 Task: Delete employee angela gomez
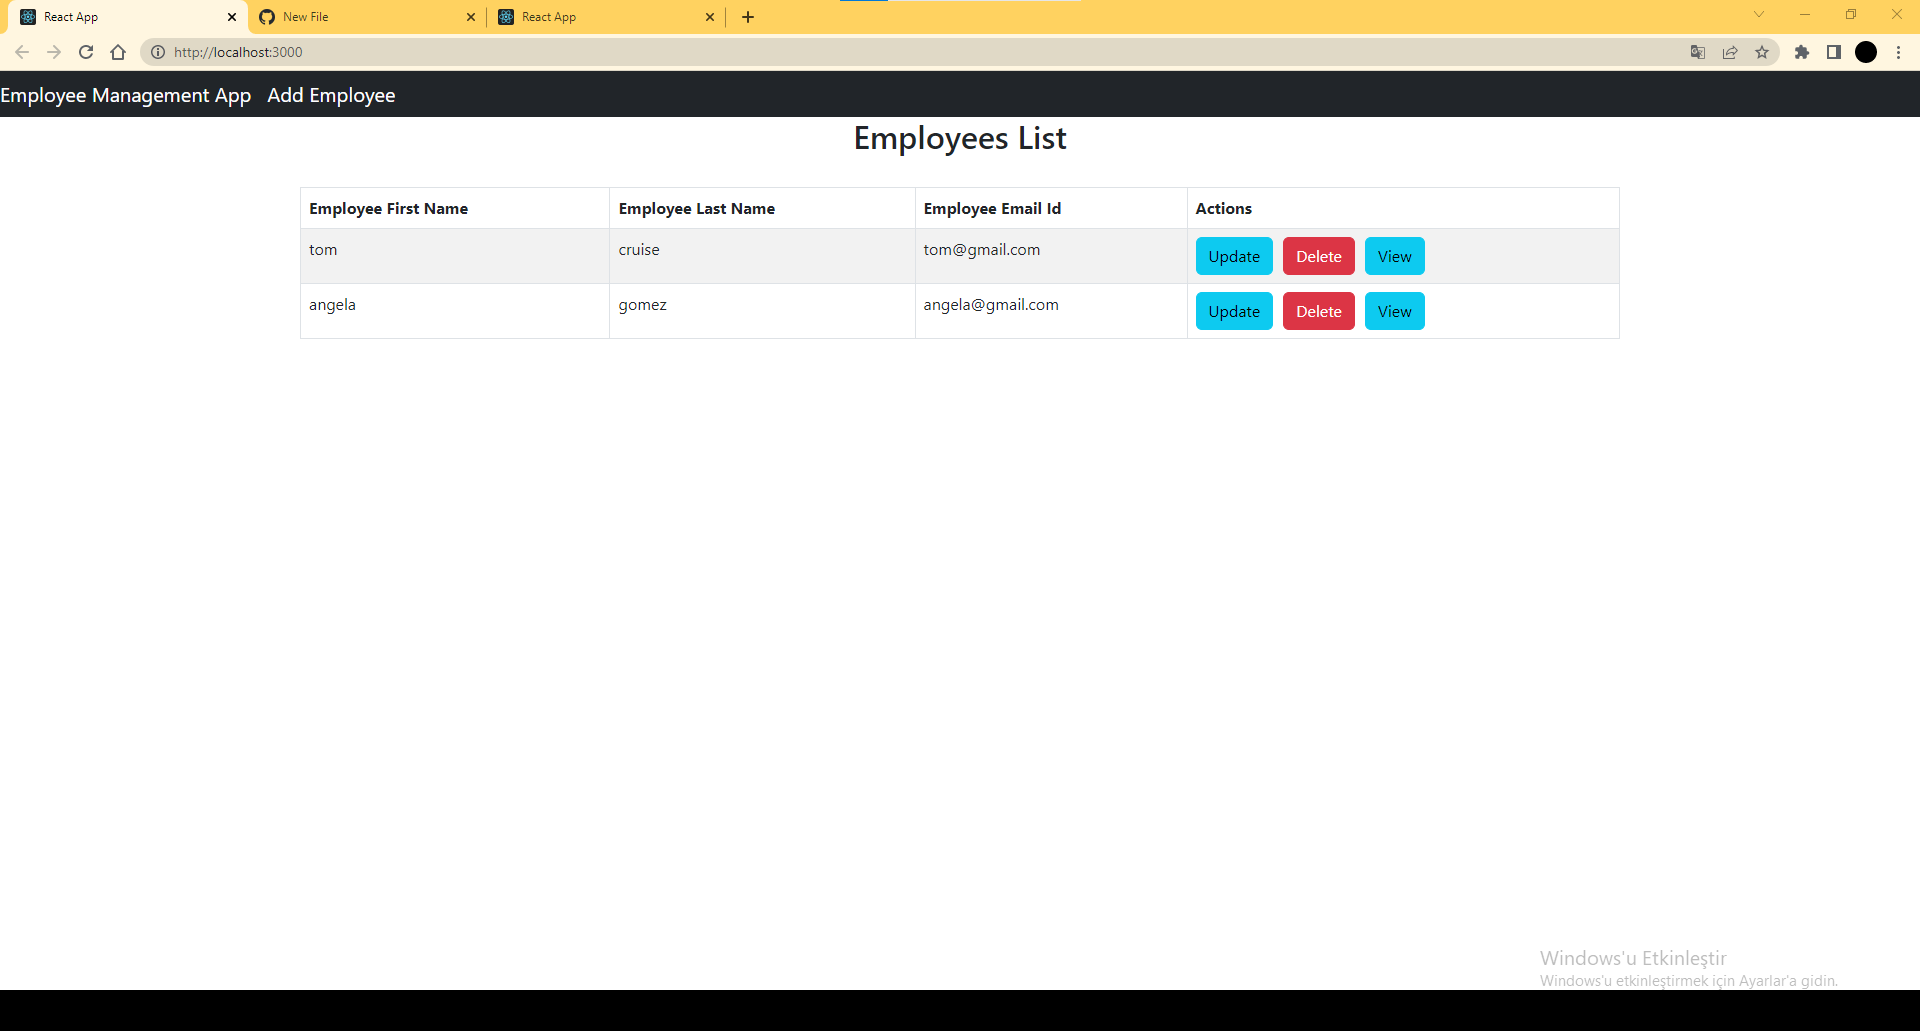pyautogui.click(x=1318, y=311)
